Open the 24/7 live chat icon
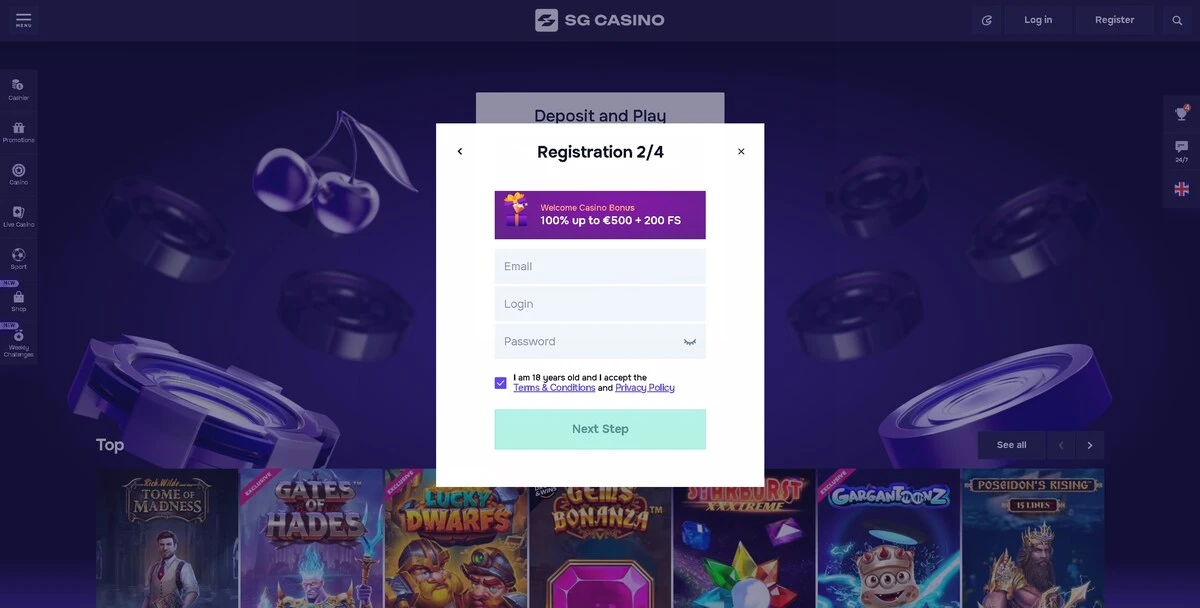Screen dimensions: 1200x608 coord(1182,151)
